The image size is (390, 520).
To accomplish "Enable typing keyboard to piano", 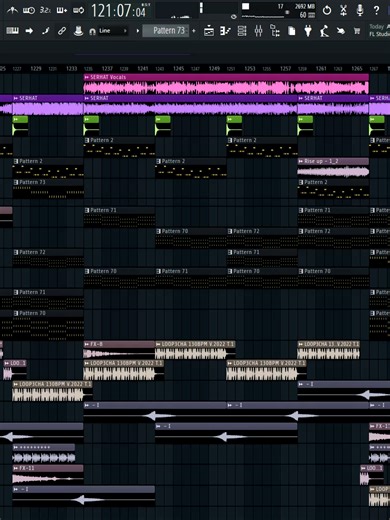I will click(13, 31).
